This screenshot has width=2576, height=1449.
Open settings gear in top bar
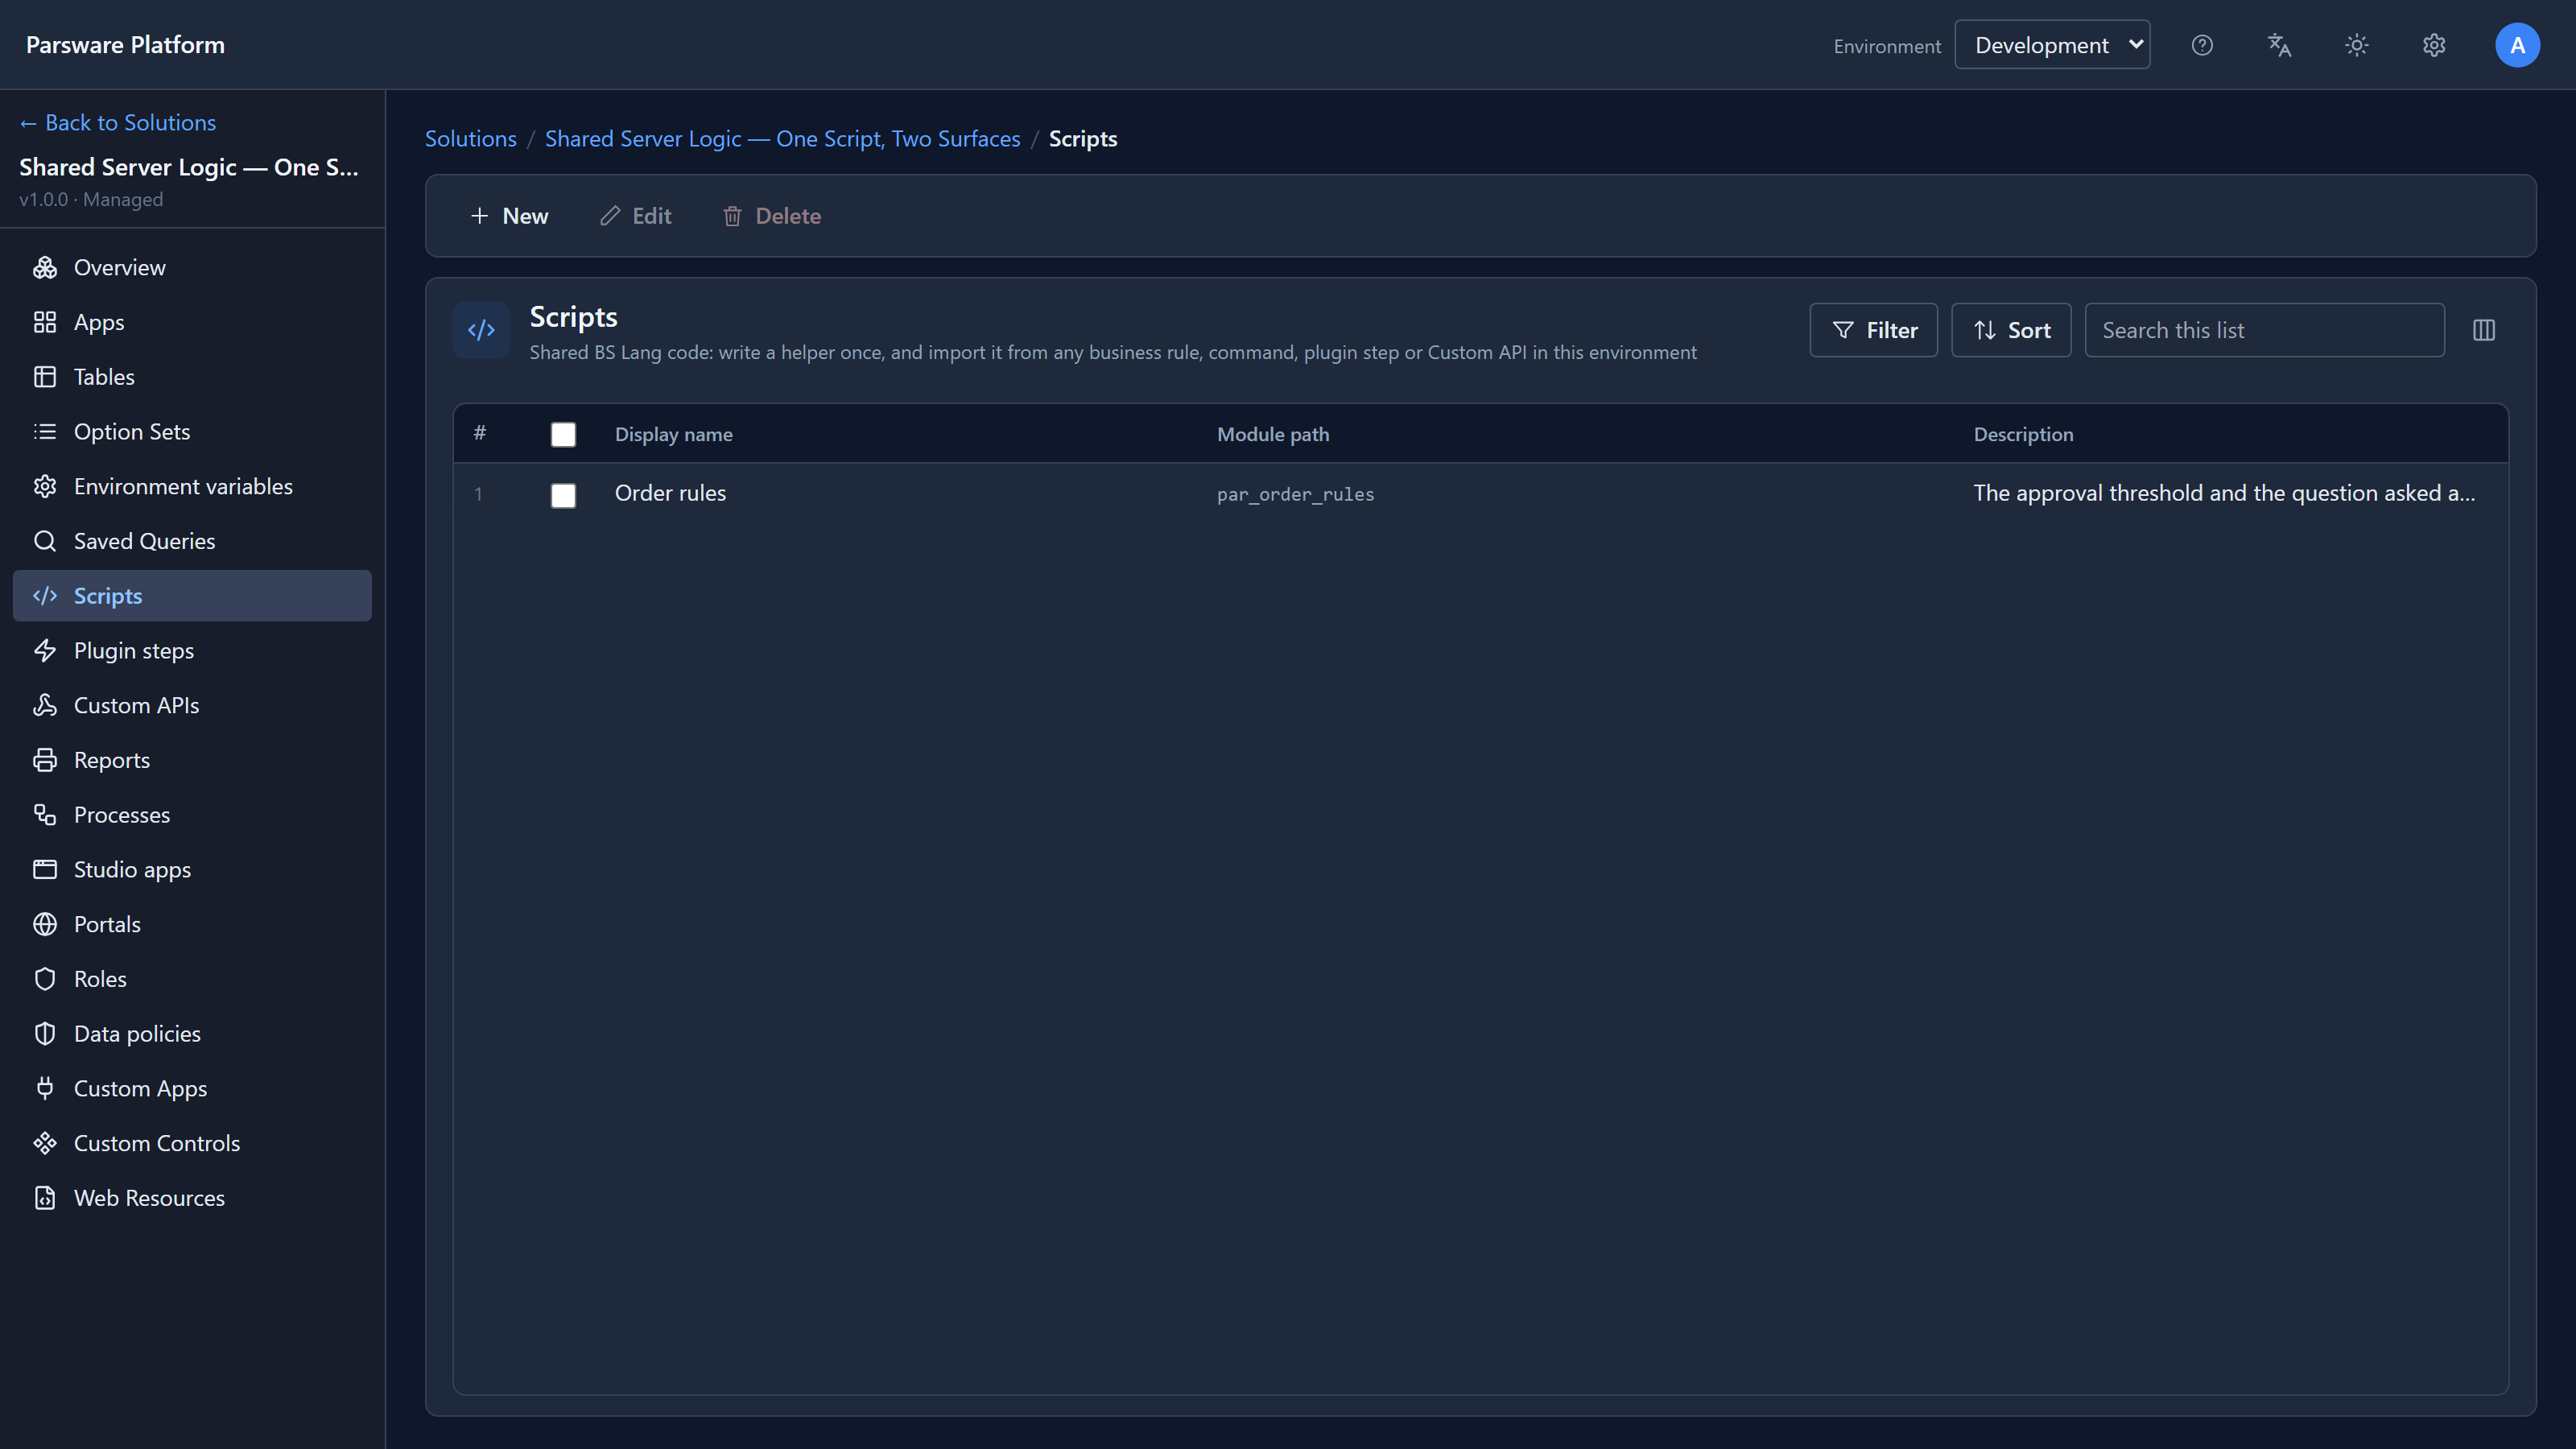pyautogui.click(x=2434, y=45)
